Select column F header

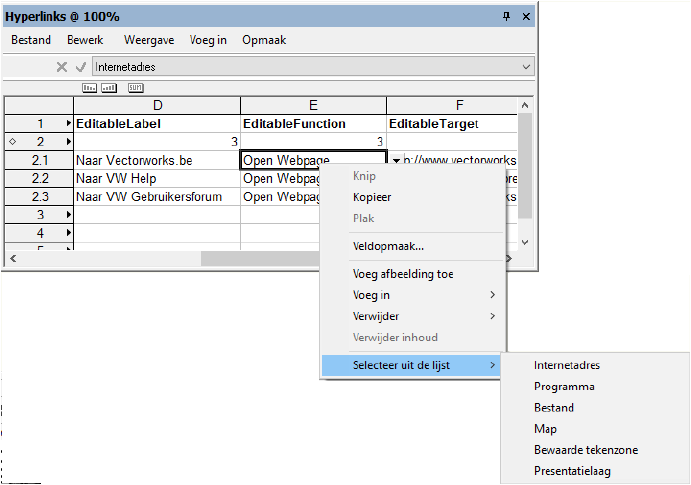pyautogui.click(x=452, y=106)
